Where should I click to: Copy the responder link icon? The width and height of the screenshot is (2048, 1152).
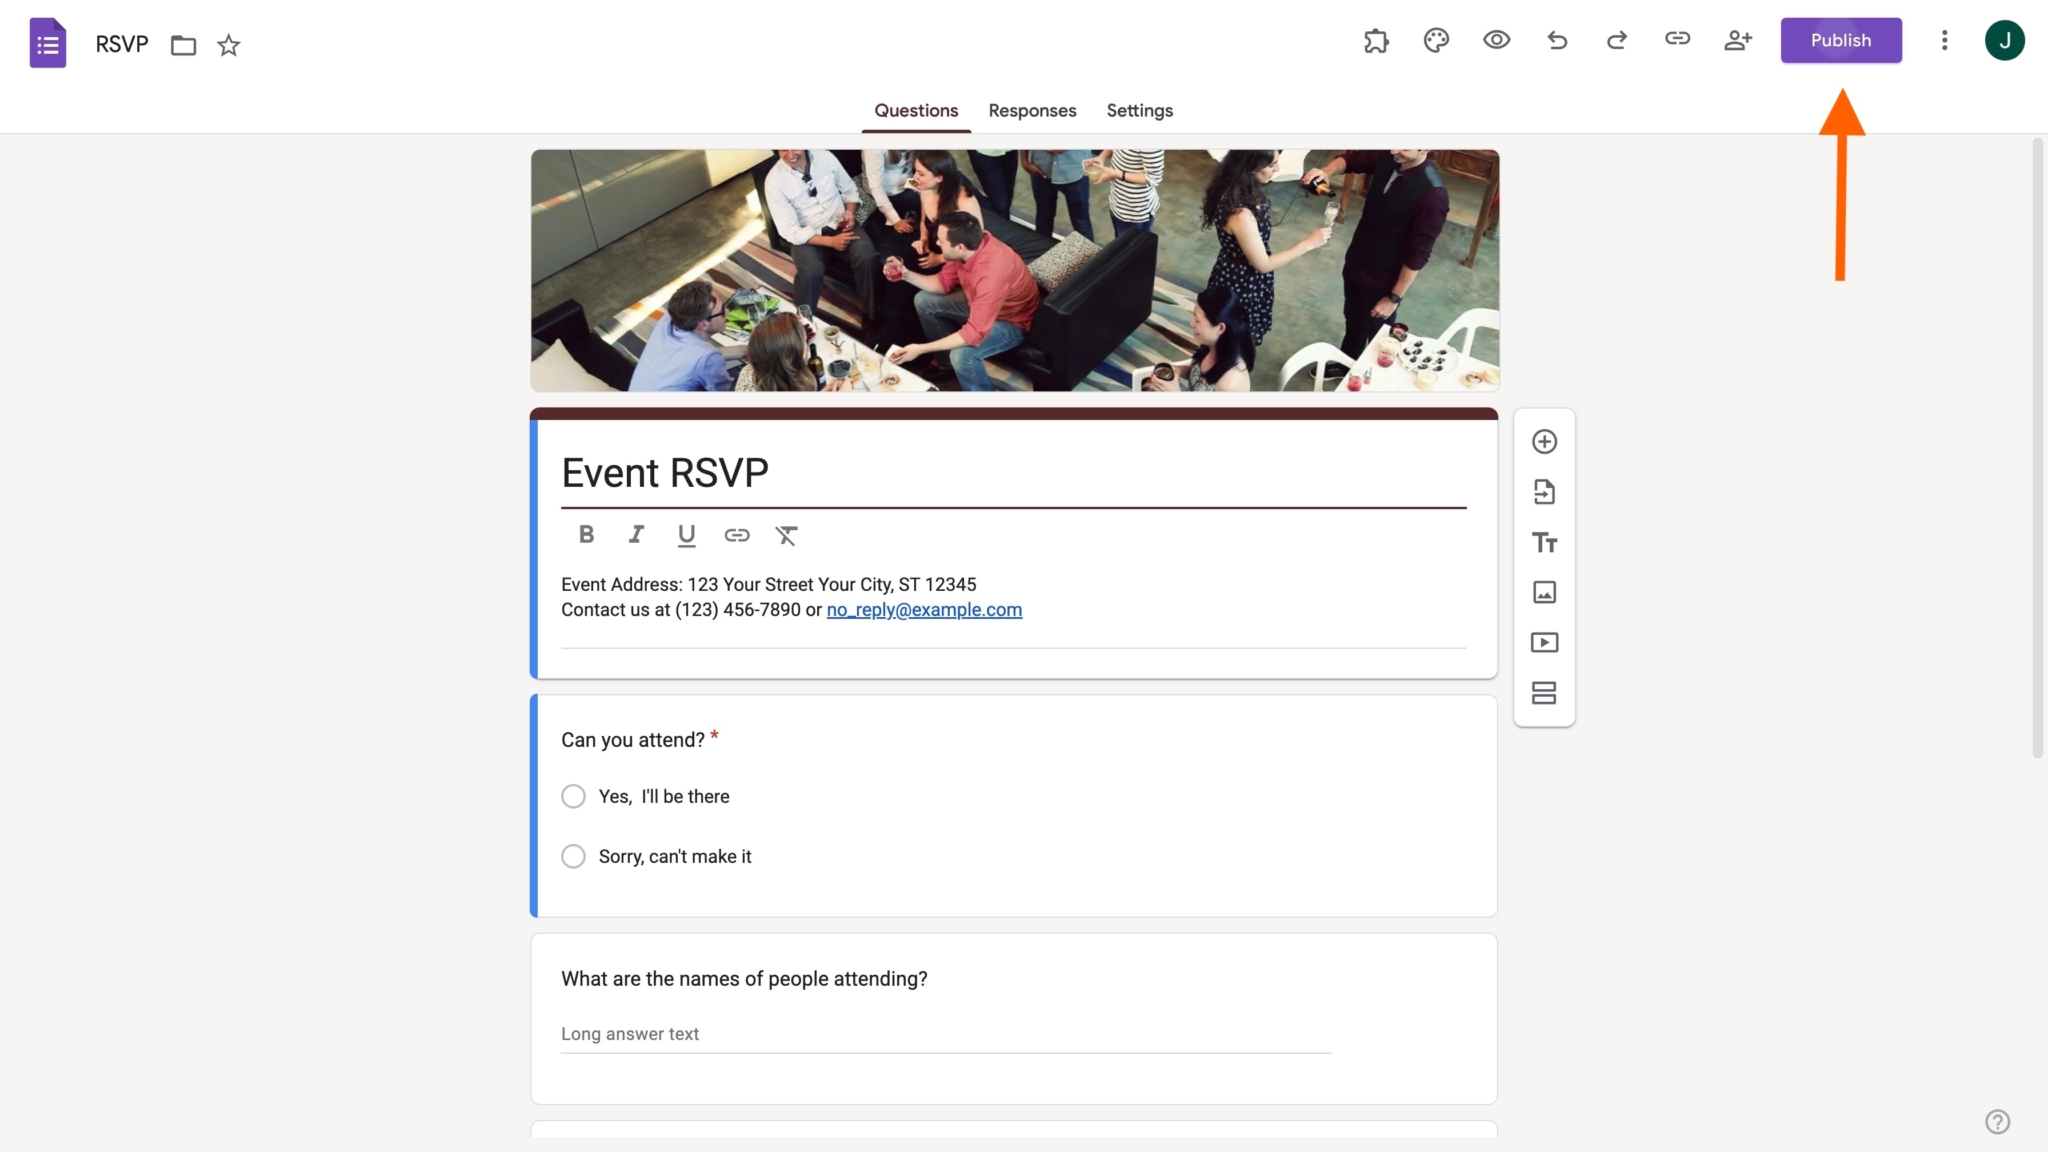[1677, 40]
